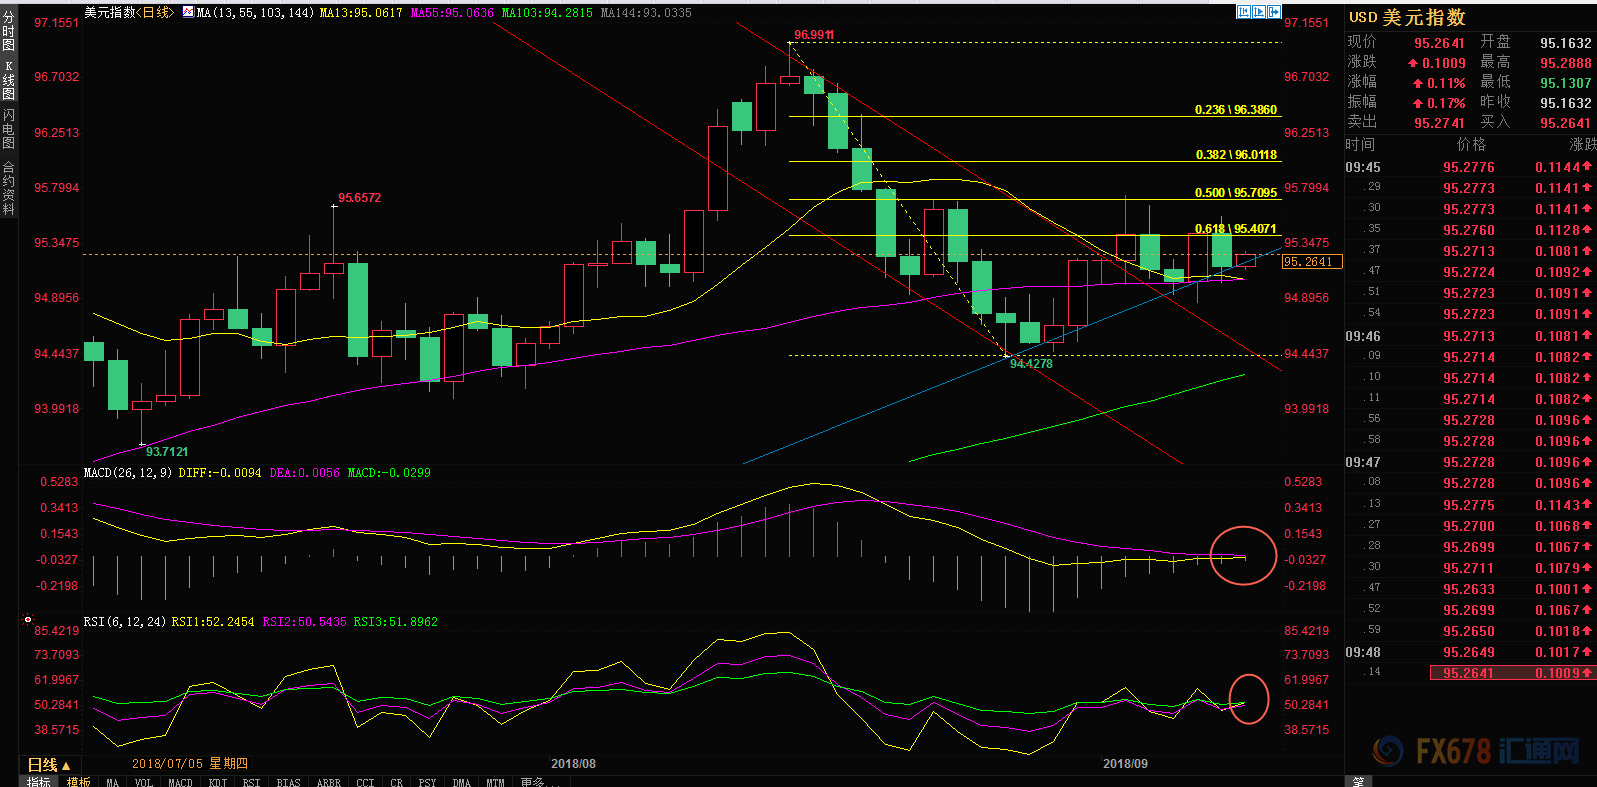Click the 96.9911 high price label

tap(814, 35)
